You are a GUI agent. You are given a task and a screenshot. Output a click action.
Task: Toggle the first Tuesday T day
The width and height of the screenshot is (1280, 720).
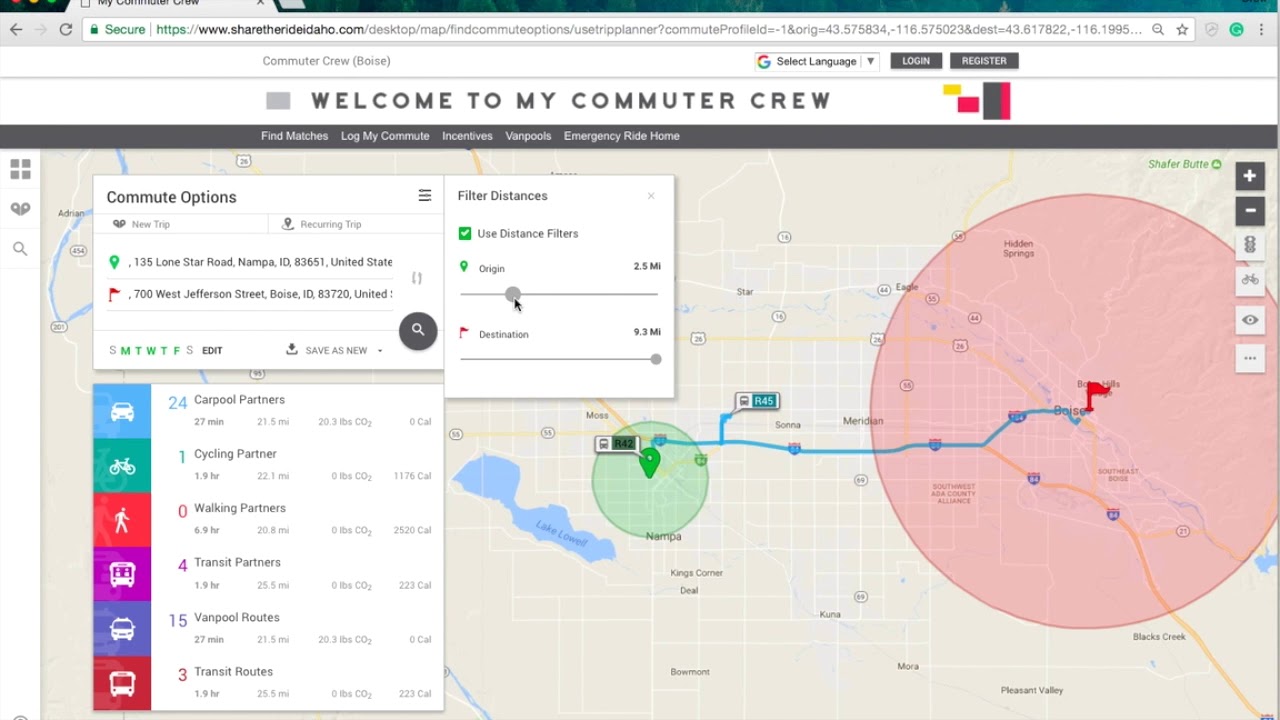[139, 351]
